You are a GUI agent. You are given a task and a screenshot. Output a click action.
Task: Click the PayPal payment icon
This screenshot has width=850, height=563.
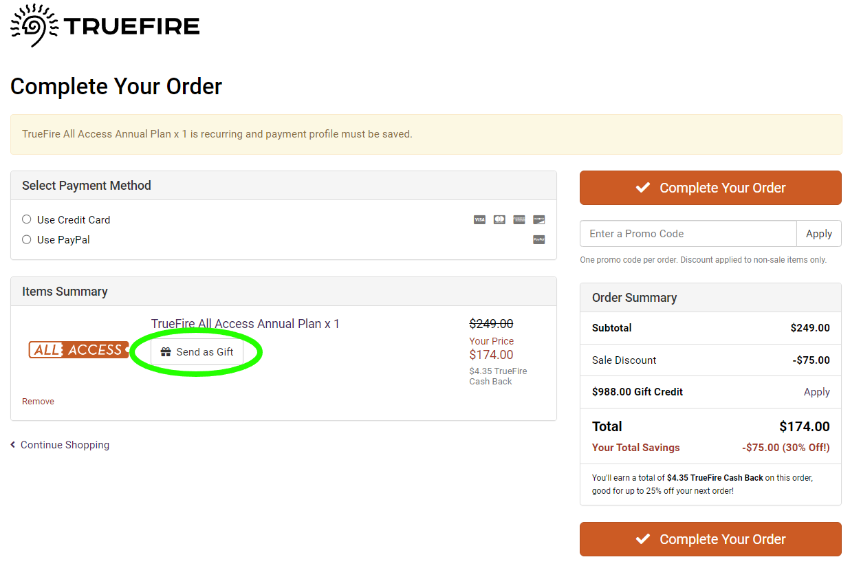click(x=539, y=240)
